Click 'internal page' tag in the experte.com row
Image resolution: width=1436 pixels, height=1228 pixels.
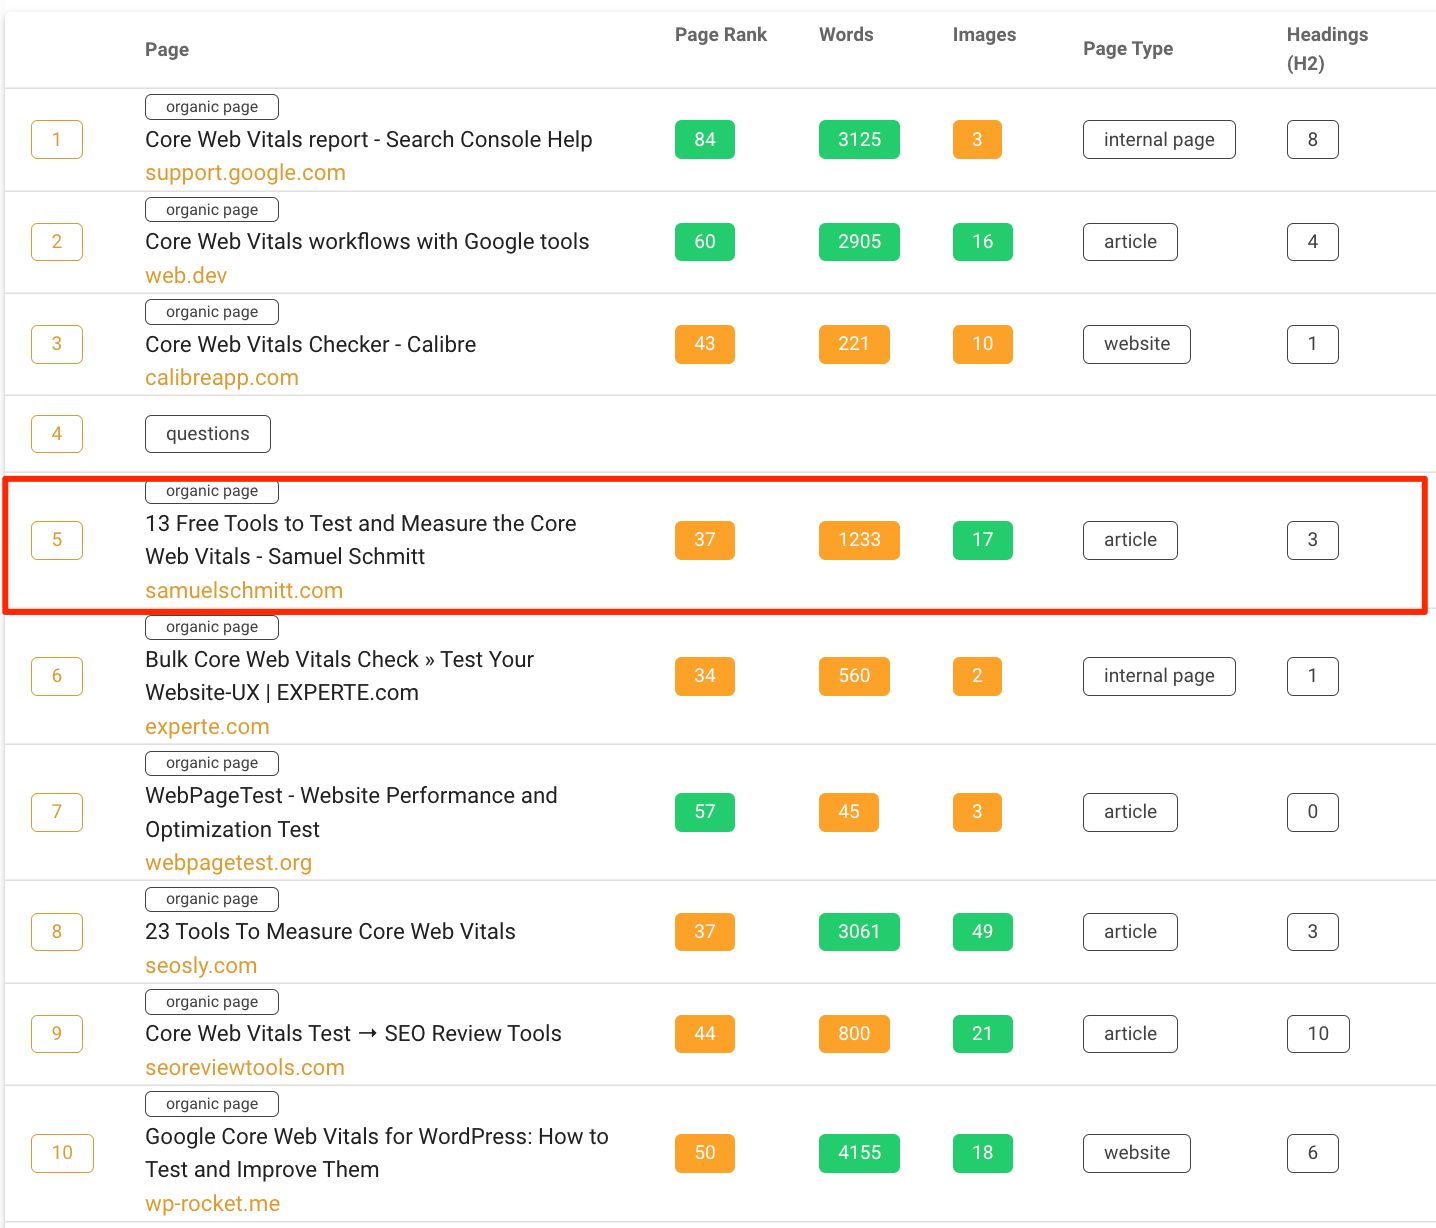pos(1159,676)
